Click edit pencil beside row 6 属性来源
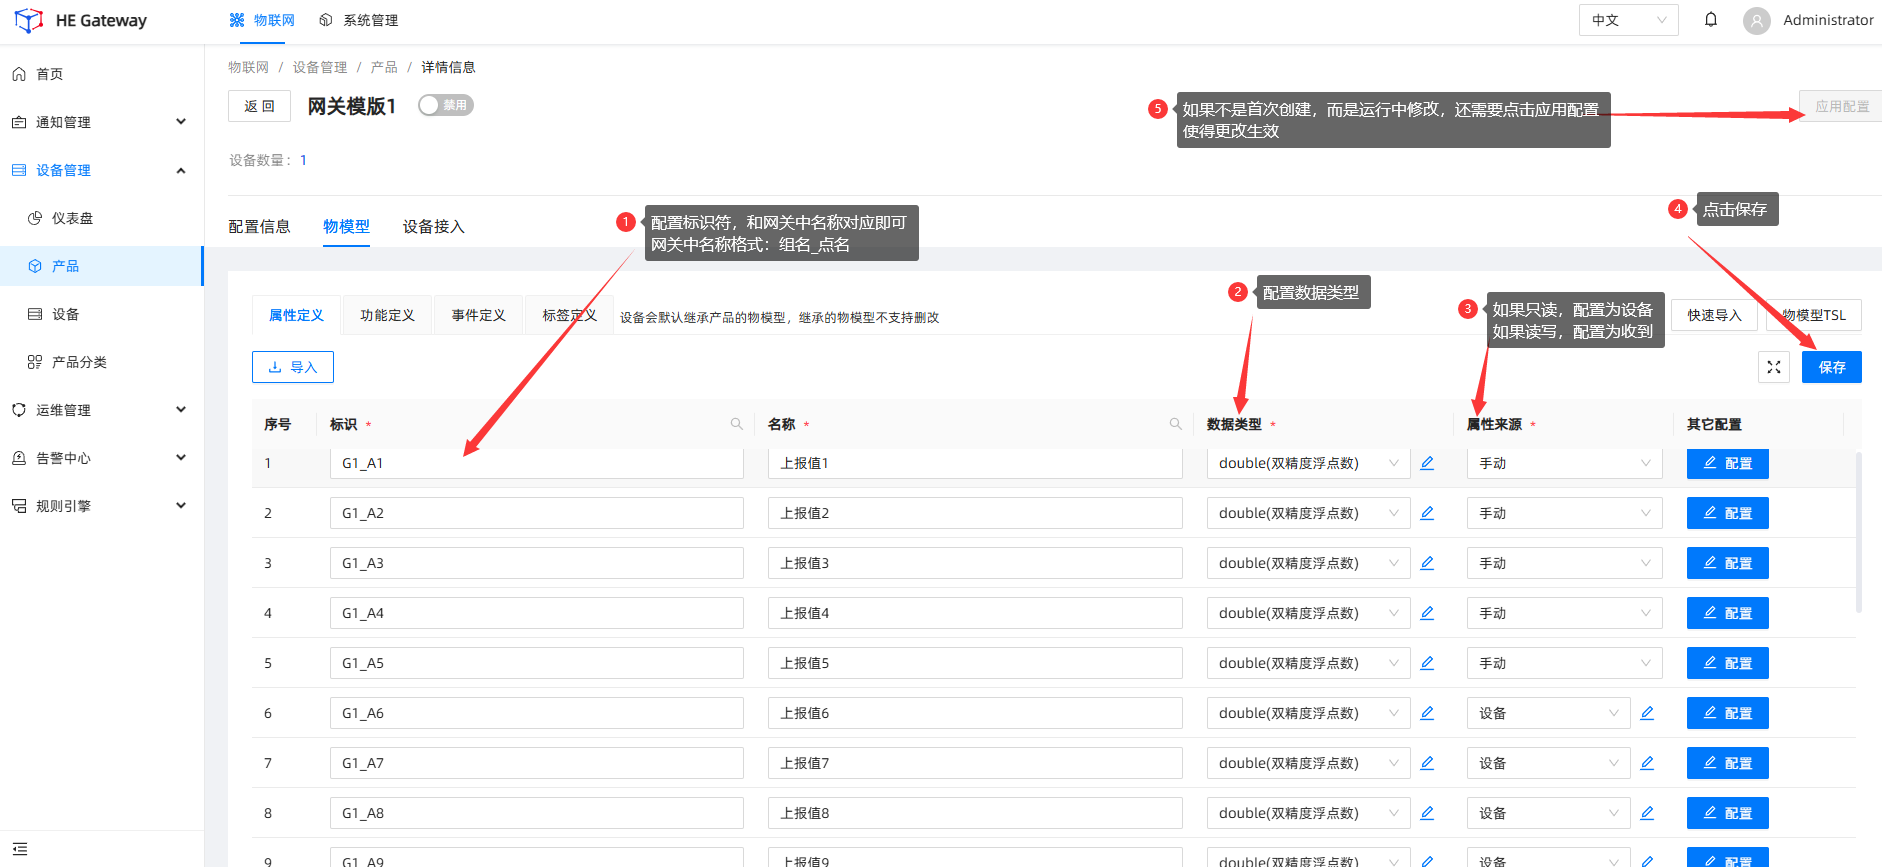Image resolution: width=1882 pixels, height=867 pixels. [x=1647, y=713]
